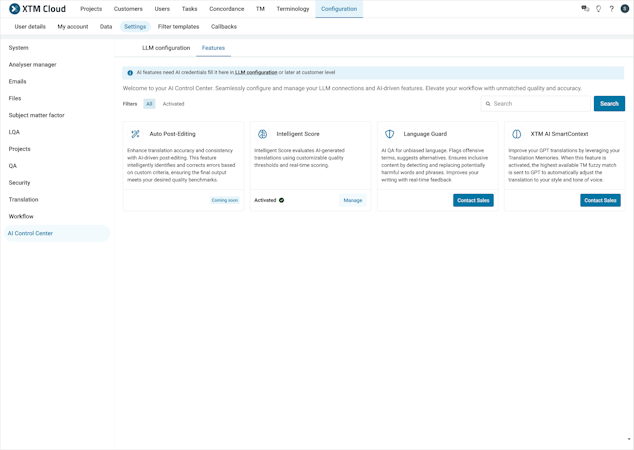Apply the All filter
Viewport: 634px width, 450px height.
(x=149, y=104)
